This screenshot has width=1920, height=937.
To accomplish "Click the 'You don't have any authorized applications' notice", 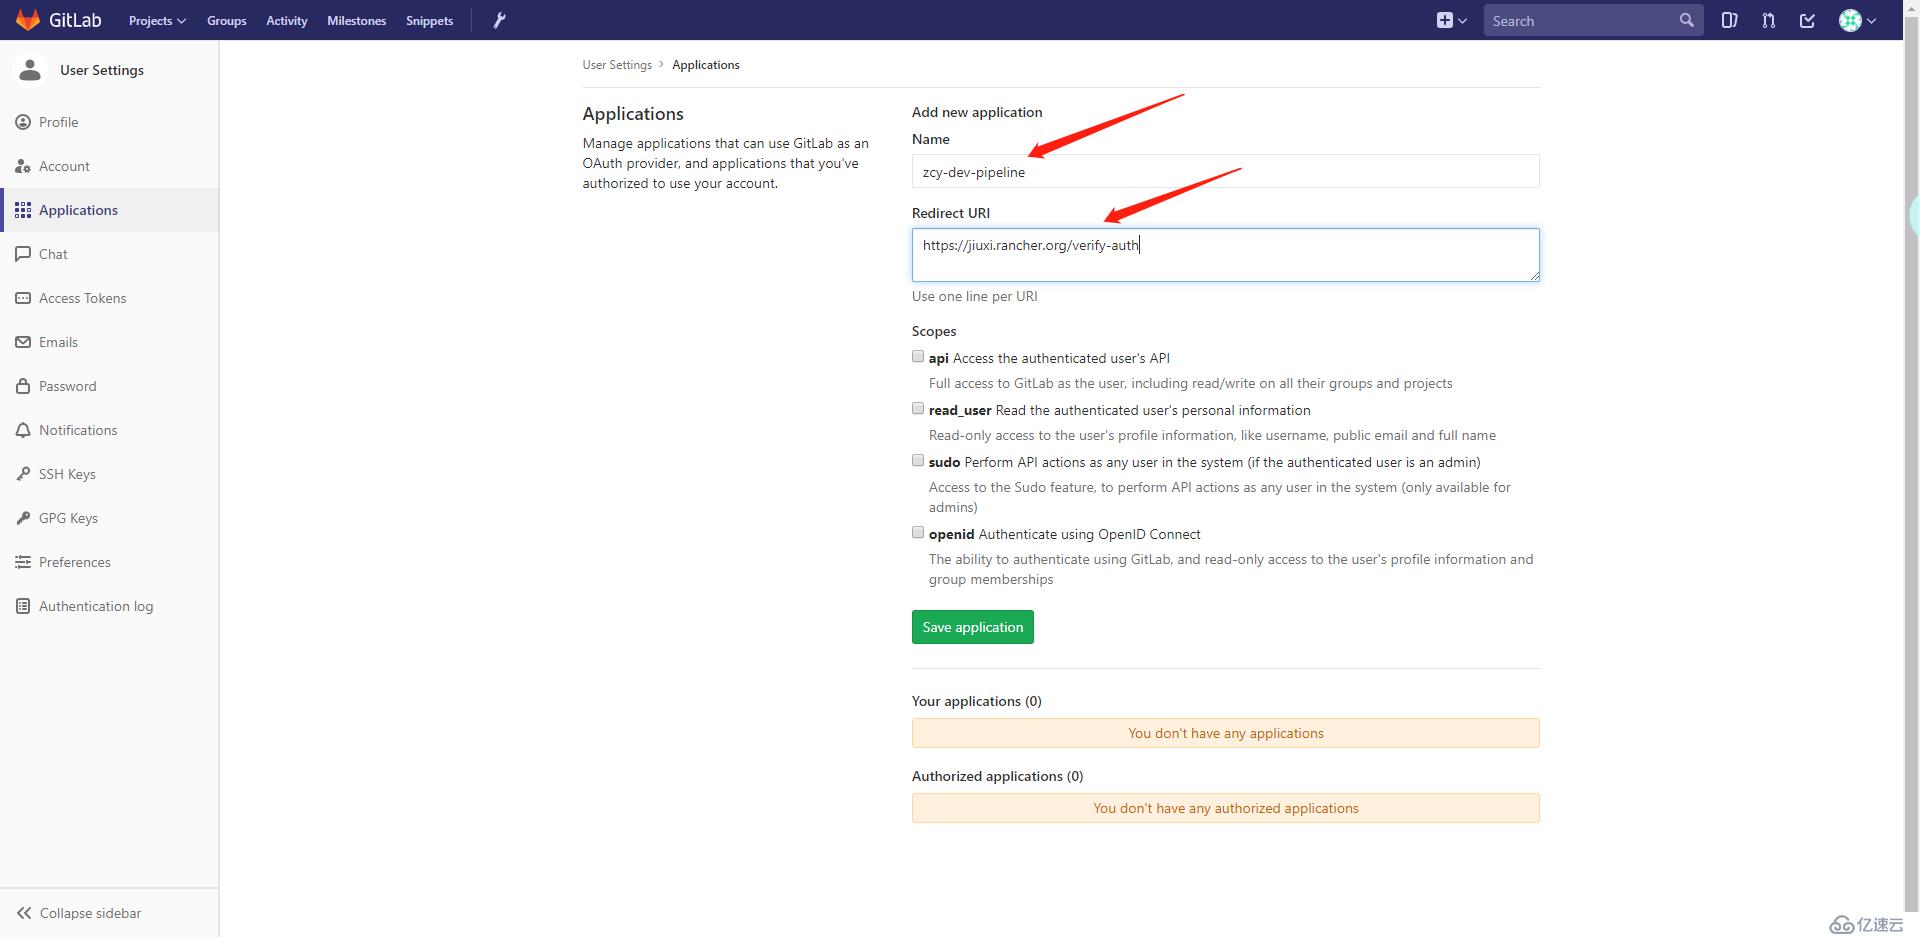I will click(1225, 808).
